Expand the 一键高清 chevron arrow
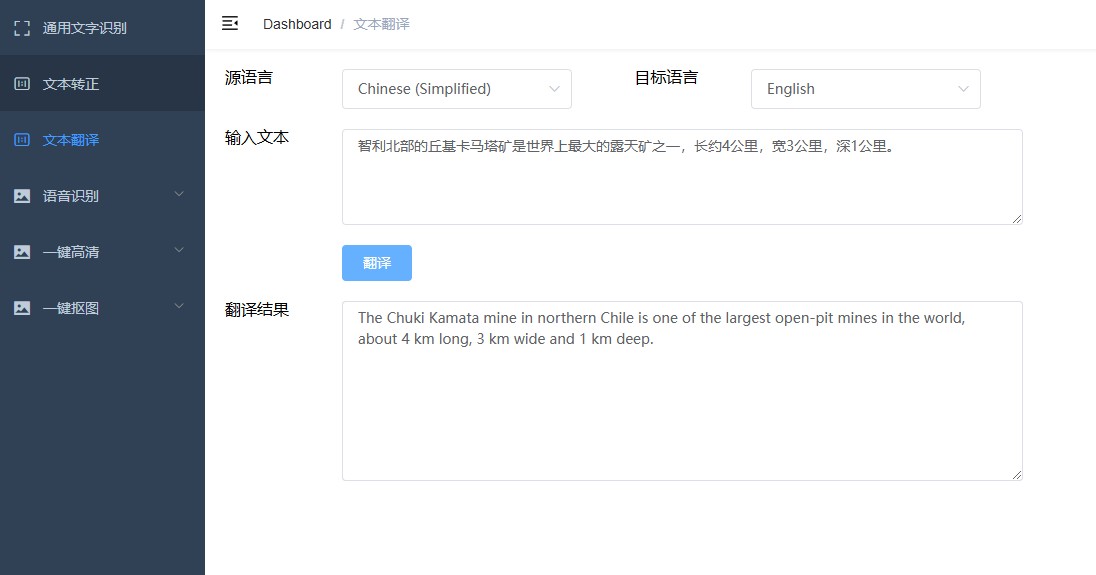This screenshot has width=1096, height=575. (179, 250)
